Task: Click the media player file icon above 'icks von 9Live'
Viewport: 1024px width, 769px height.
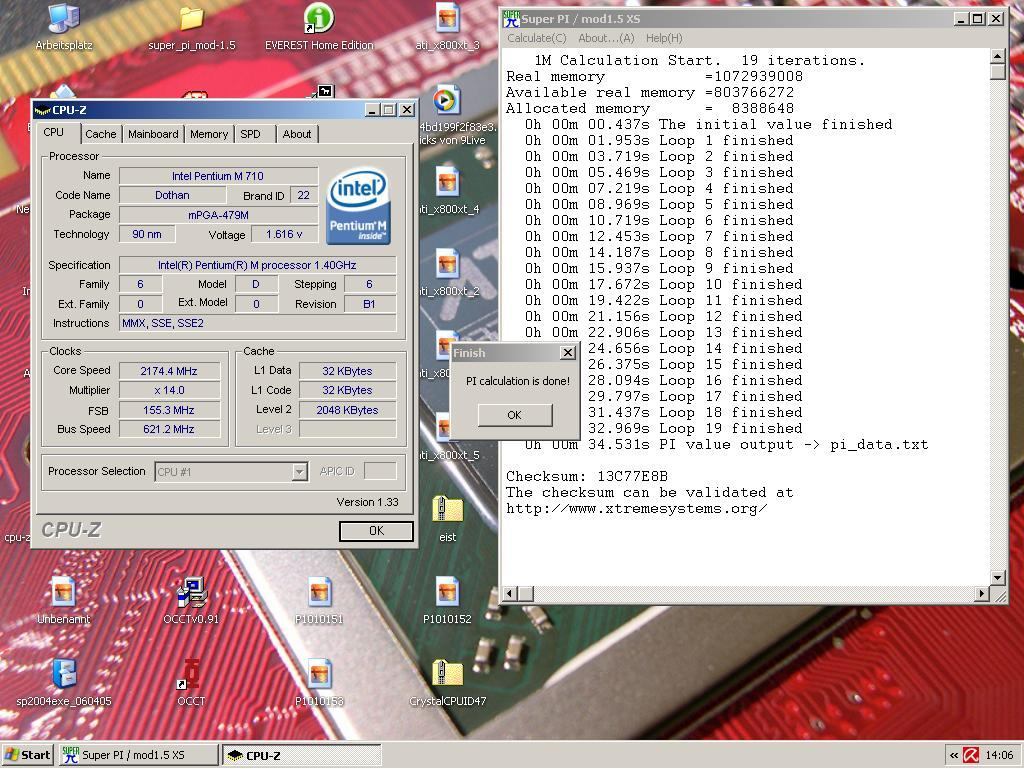Action: tap(447, 101)
